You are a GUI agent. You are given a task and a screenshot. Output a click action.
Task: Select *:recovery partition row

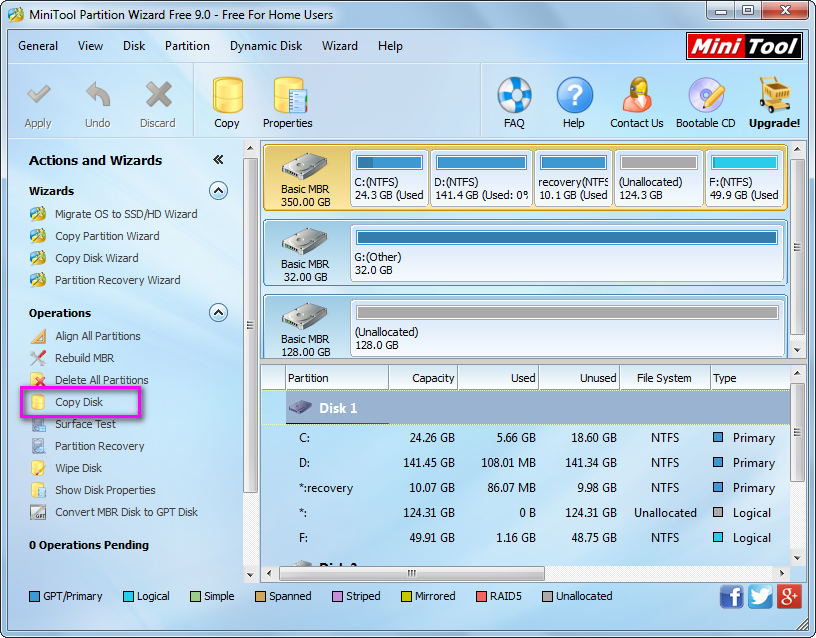[x=526, y=488]
